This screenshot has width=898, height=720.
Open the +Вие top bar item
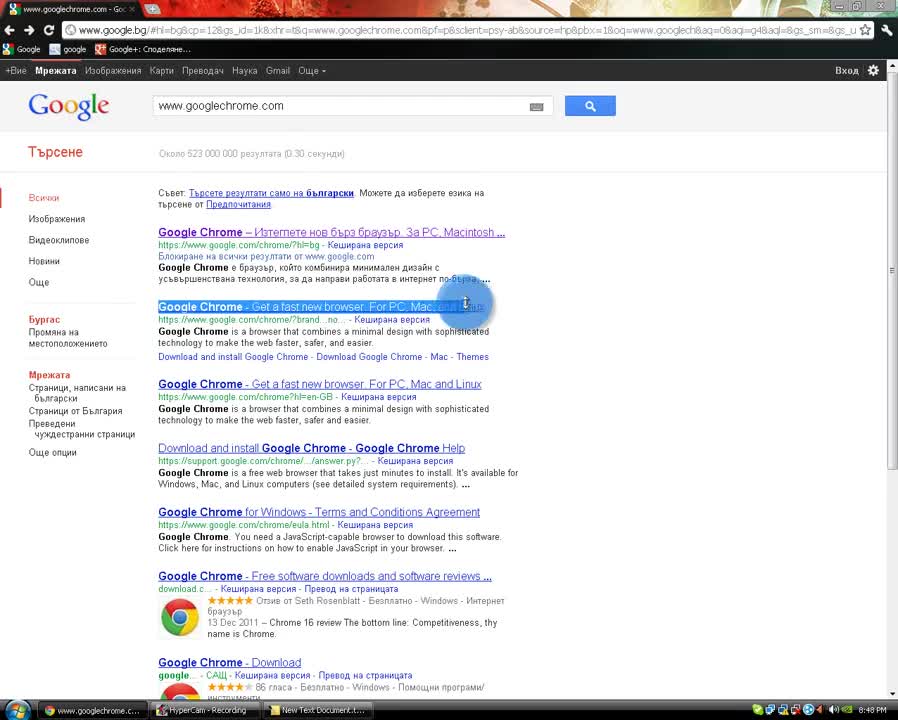(16, 70)
